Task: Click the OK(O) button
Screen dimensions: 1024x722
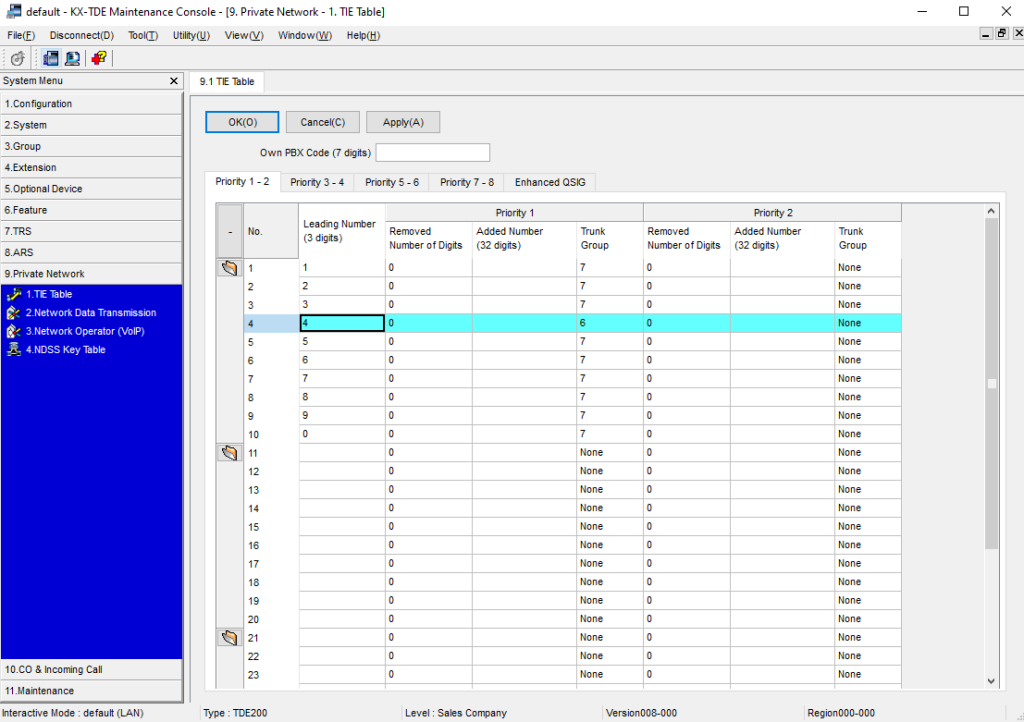Action: pyautogui.click(x=242, y=122)
